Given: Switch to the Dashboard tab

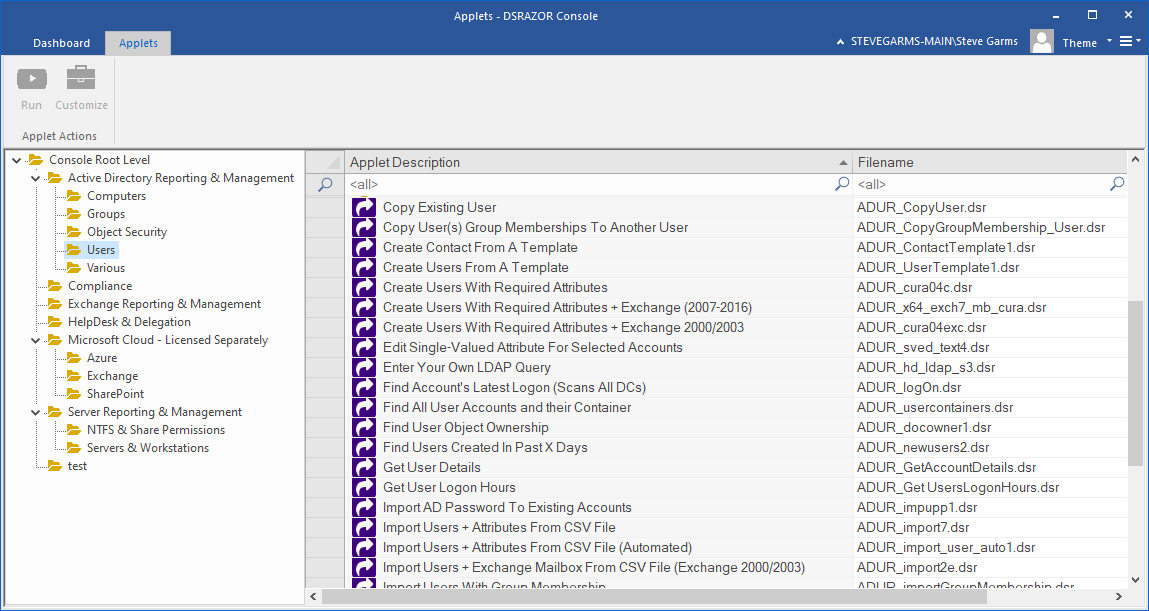Looking at the screenshot, I should click(61, 43).
